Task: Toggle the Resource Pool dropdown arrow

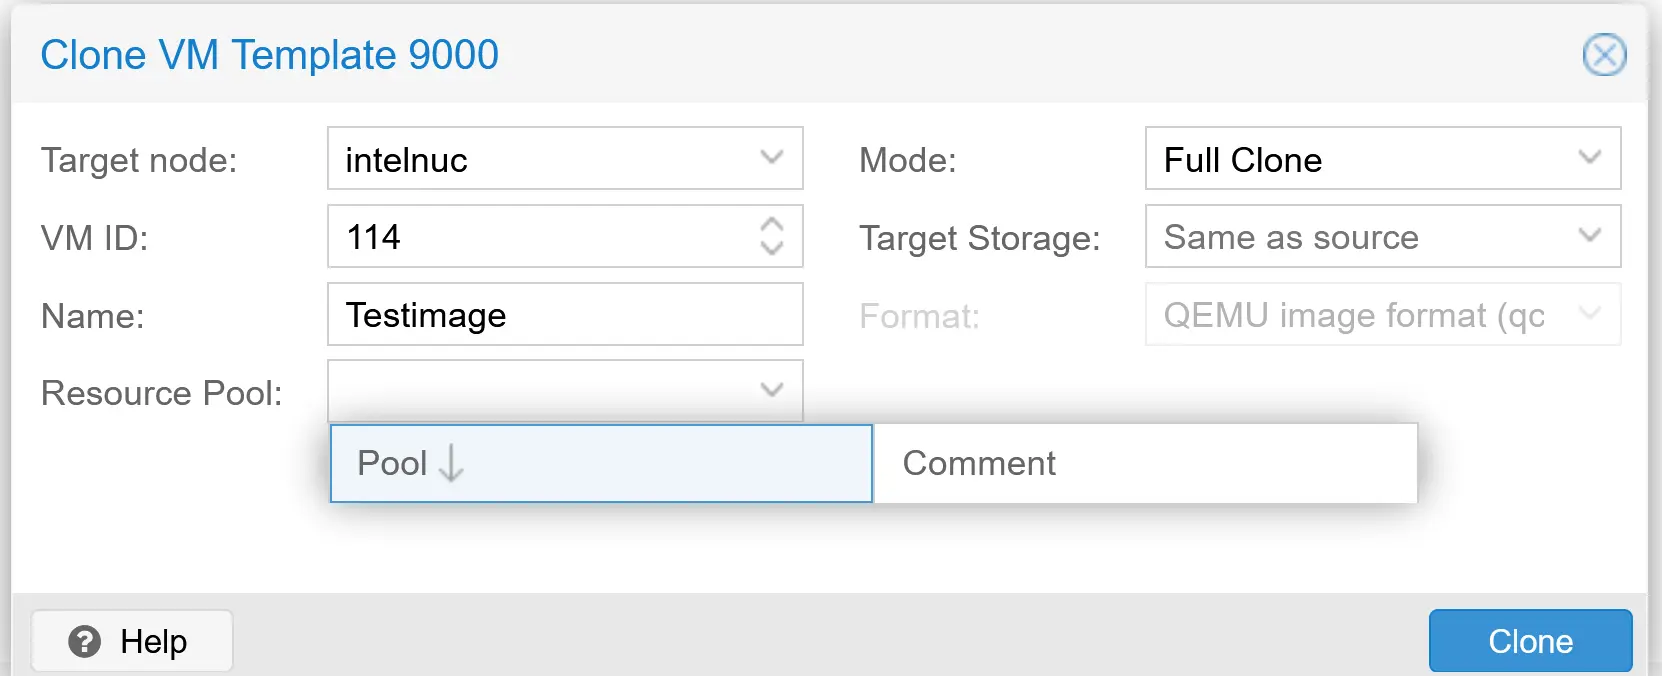Action: pos(771,390)
